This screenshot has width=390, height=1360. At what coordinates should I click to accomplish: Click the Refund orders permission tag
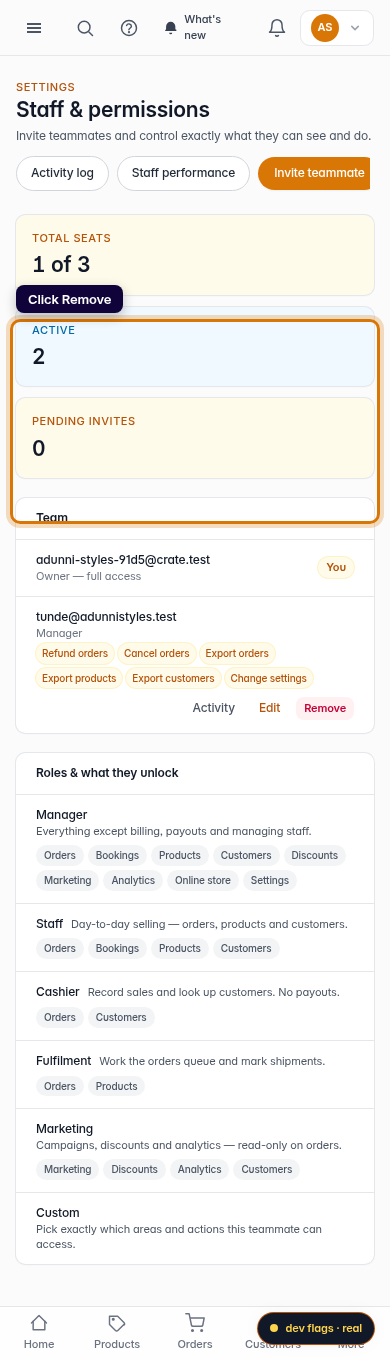pos(75,654)
